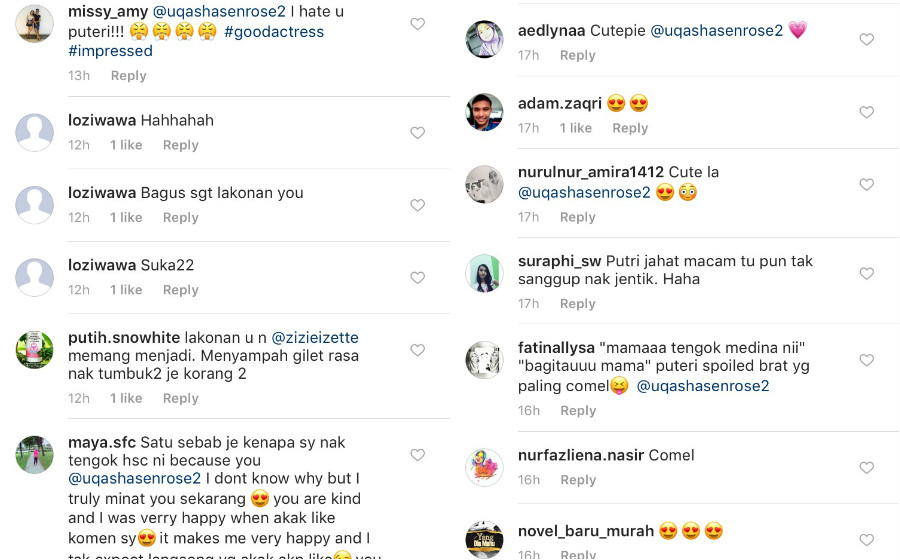Open the #goodactress hashtag
The image size is (900, 560).
coord(274,32)
